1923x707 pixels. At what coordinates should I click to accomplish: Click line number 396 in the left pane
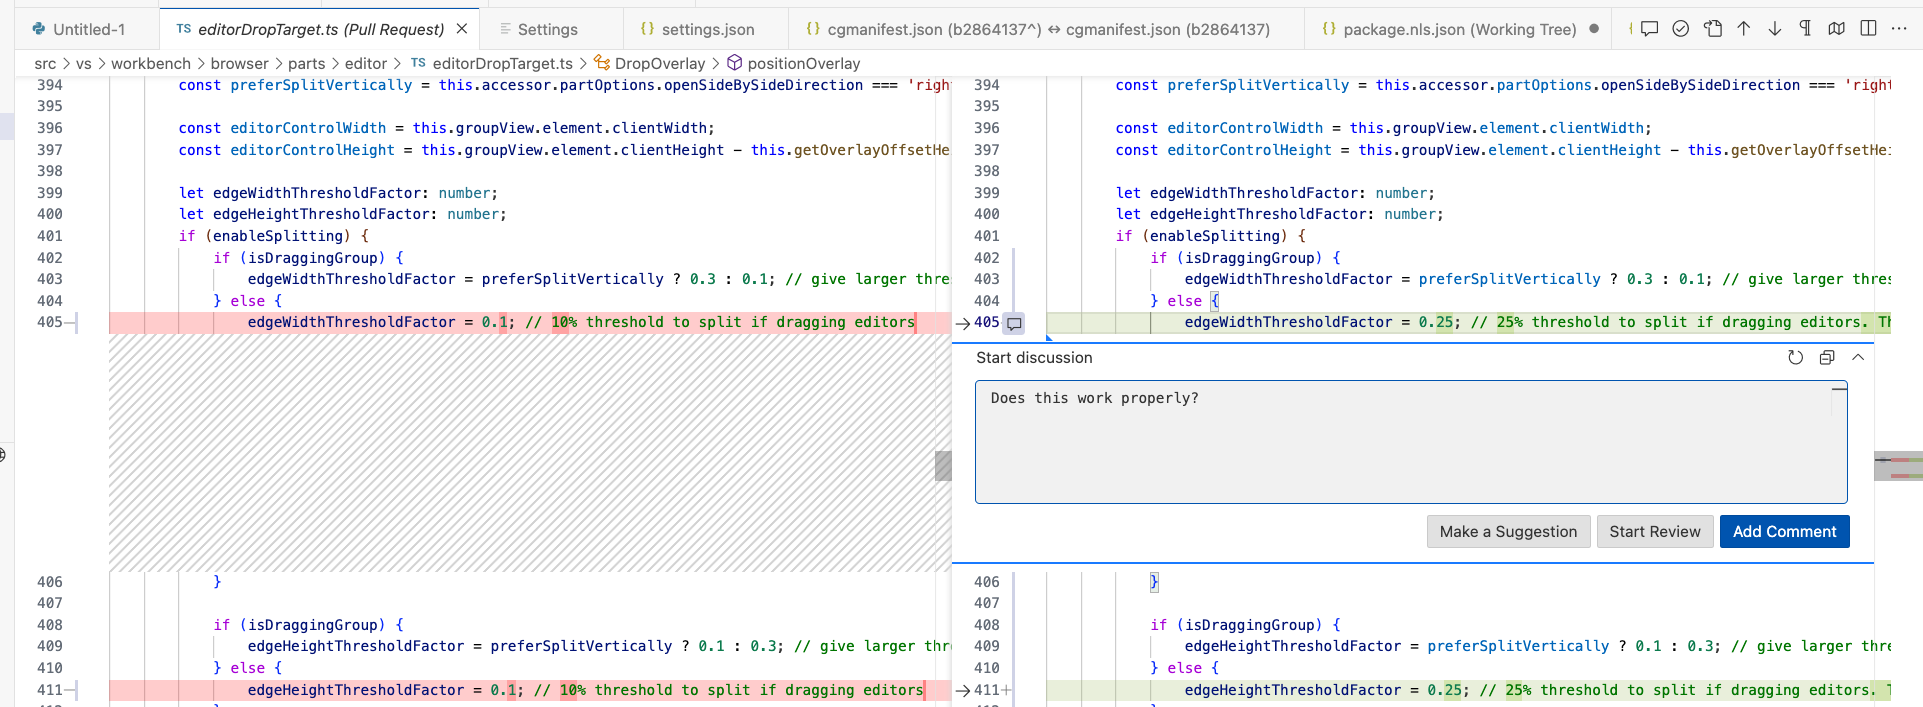[49, 128]
